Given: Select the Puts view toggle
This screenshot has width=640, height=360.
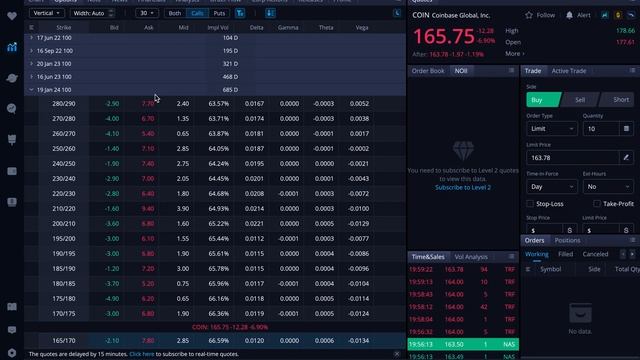Looking at the screenshot, I should click(219, 13).
